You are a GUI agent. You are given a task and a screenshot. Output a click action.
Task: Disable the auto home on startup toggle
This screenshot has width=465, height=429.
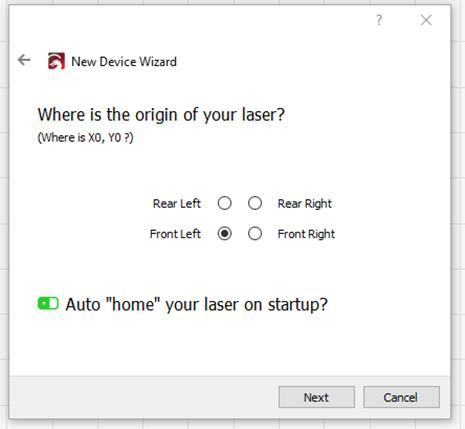click(48, 303)
